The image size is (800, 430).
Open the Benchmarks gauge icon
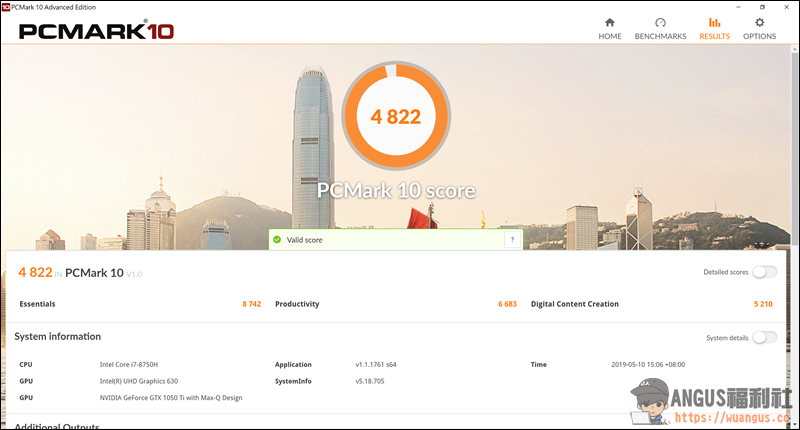660,23
